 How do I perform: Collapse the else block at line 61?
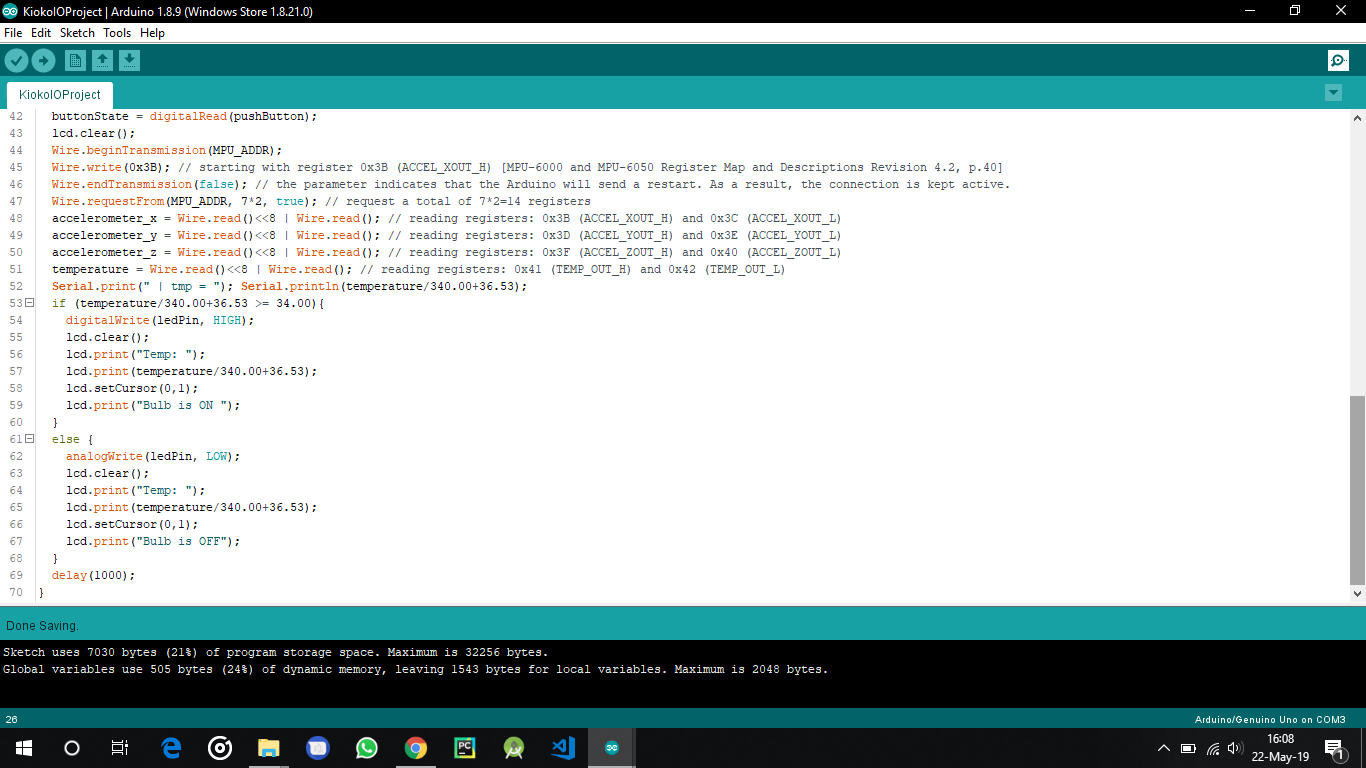click(x=29, y=439)
